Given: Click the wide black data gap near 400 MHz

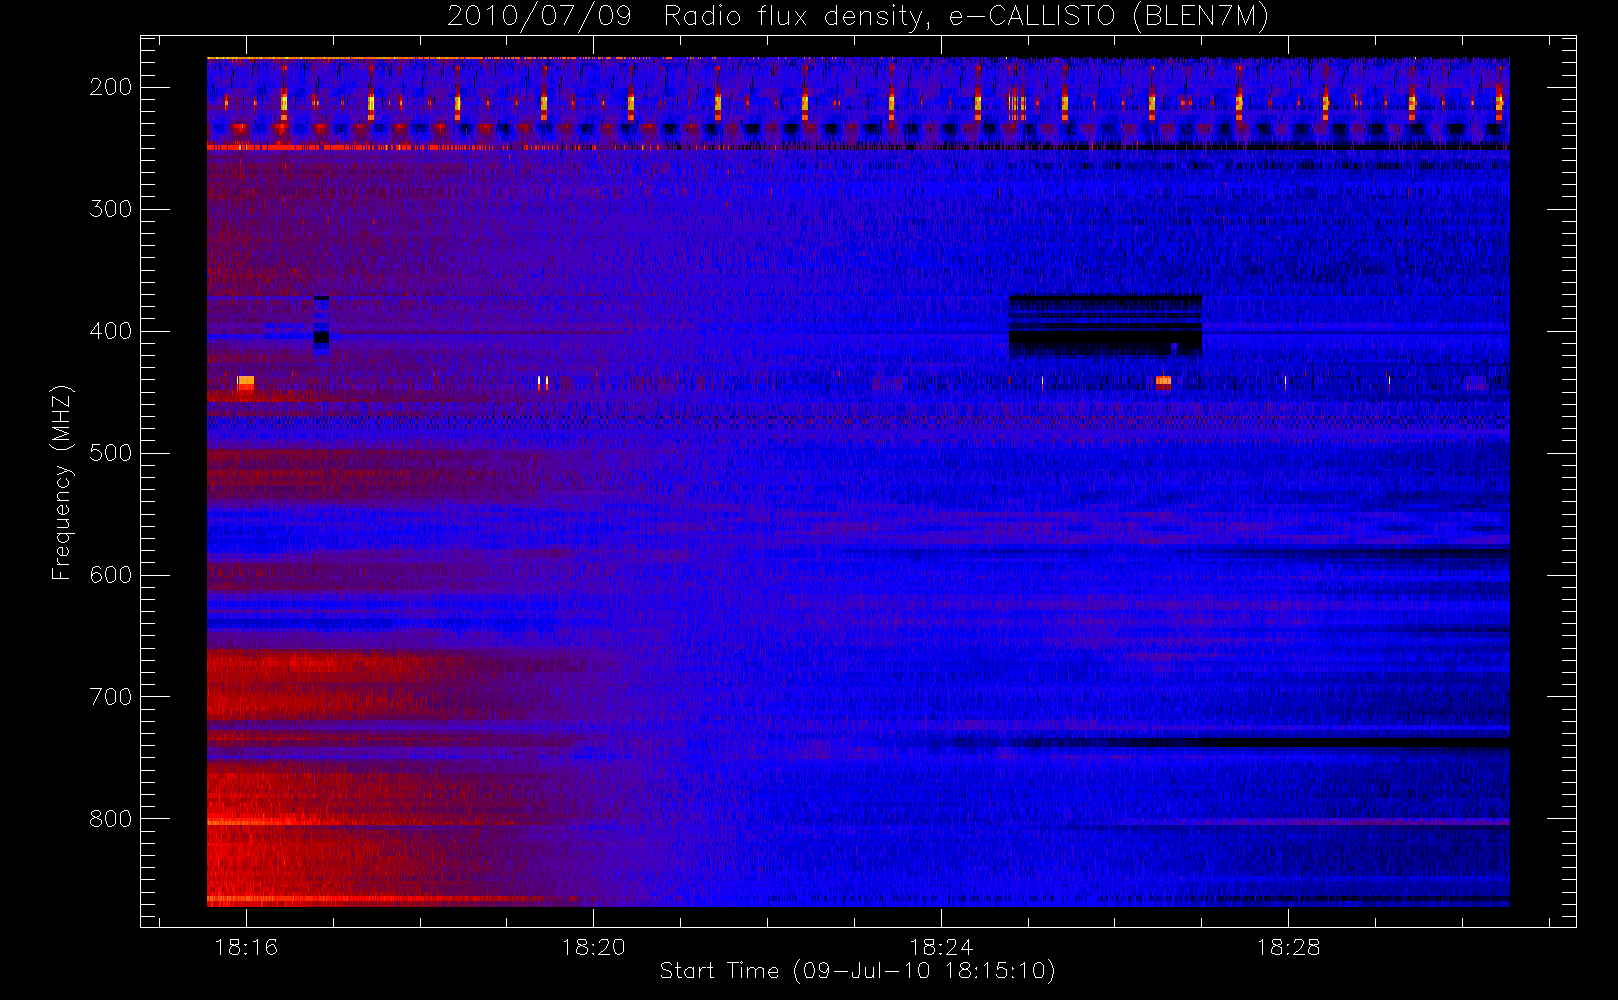Looking at the screenshot, I should 1105,325.
